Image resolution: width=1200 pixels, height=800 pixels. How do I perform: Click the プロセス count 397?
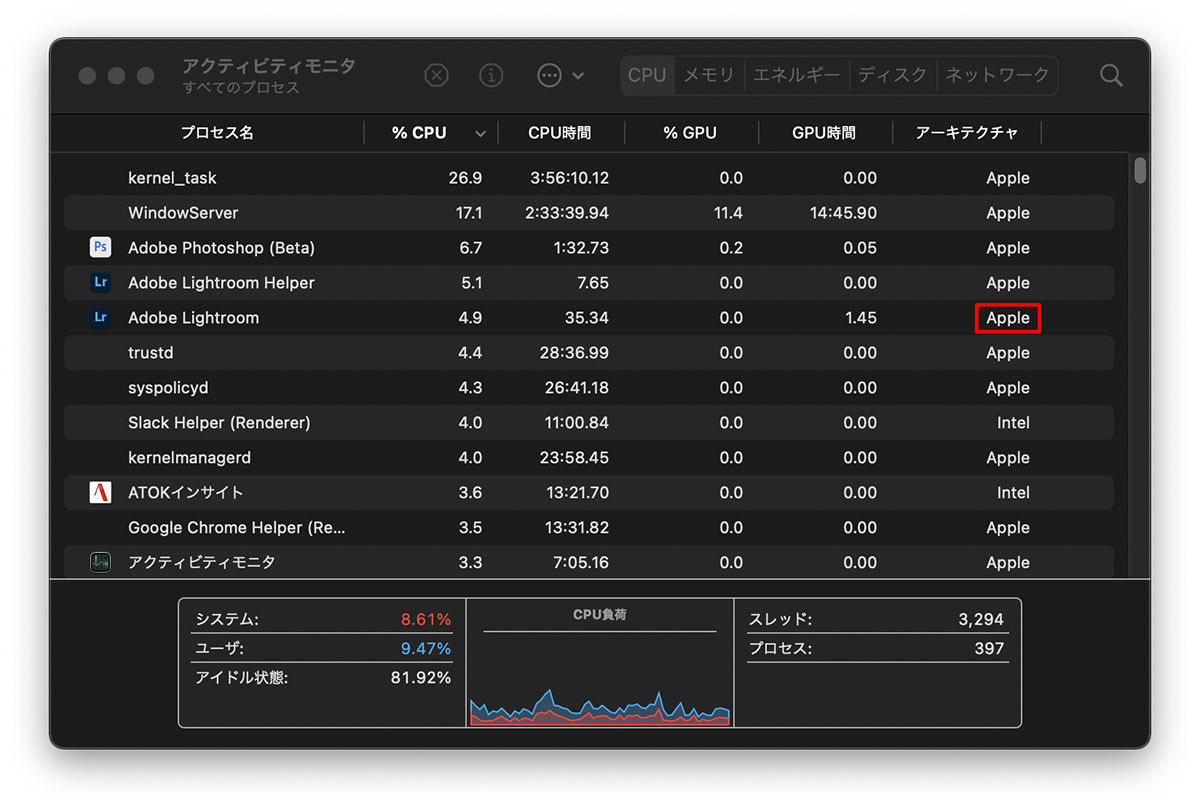coord(876,649)
